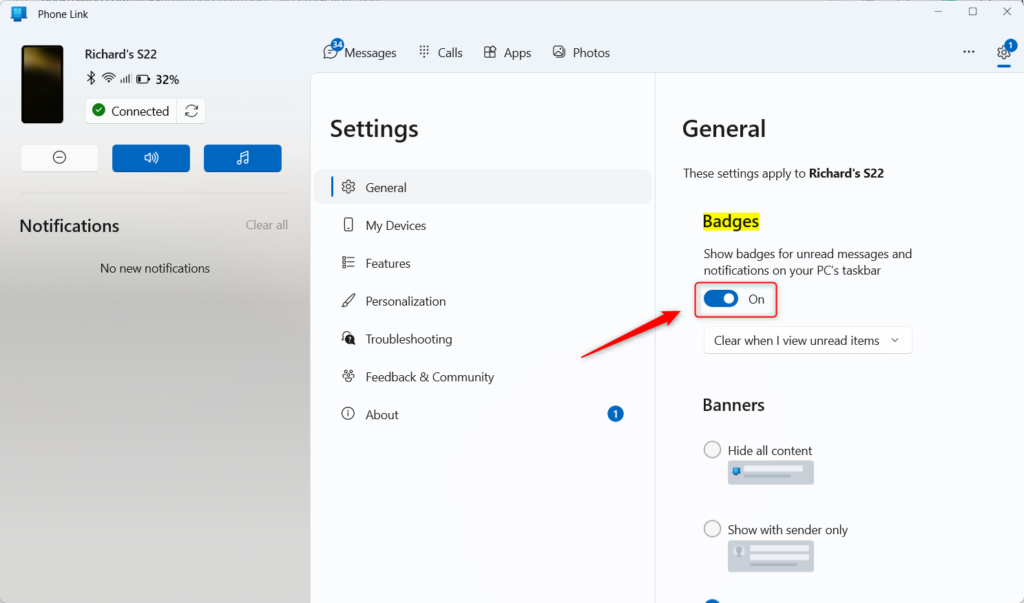
Task: Select Hide all content radio button
Action: click(712, 450)
